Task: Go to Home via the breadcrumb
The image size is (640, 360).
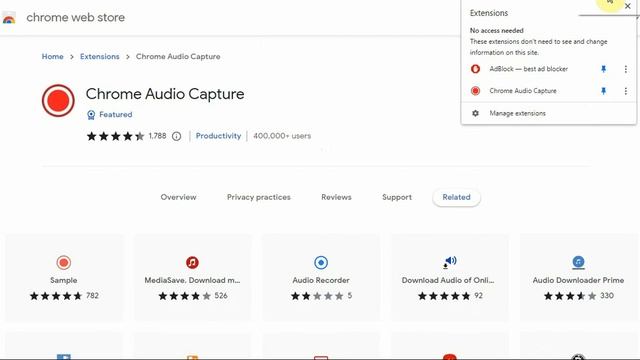Action: (x=53, y=57)
